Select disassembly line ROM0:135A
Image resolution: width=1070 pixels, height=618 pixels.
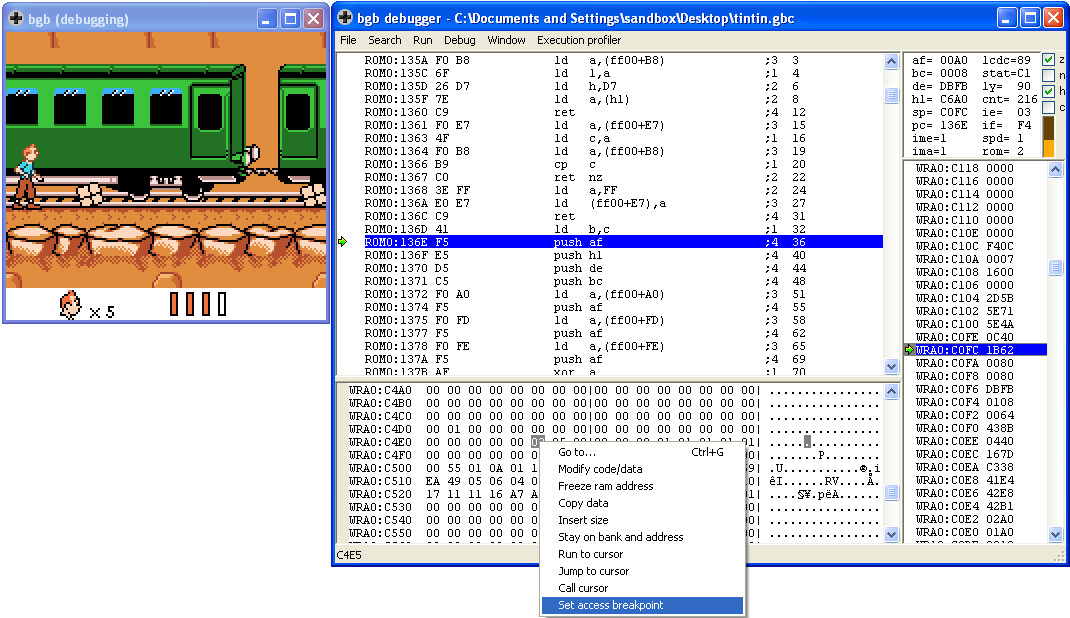pos(623,60)
